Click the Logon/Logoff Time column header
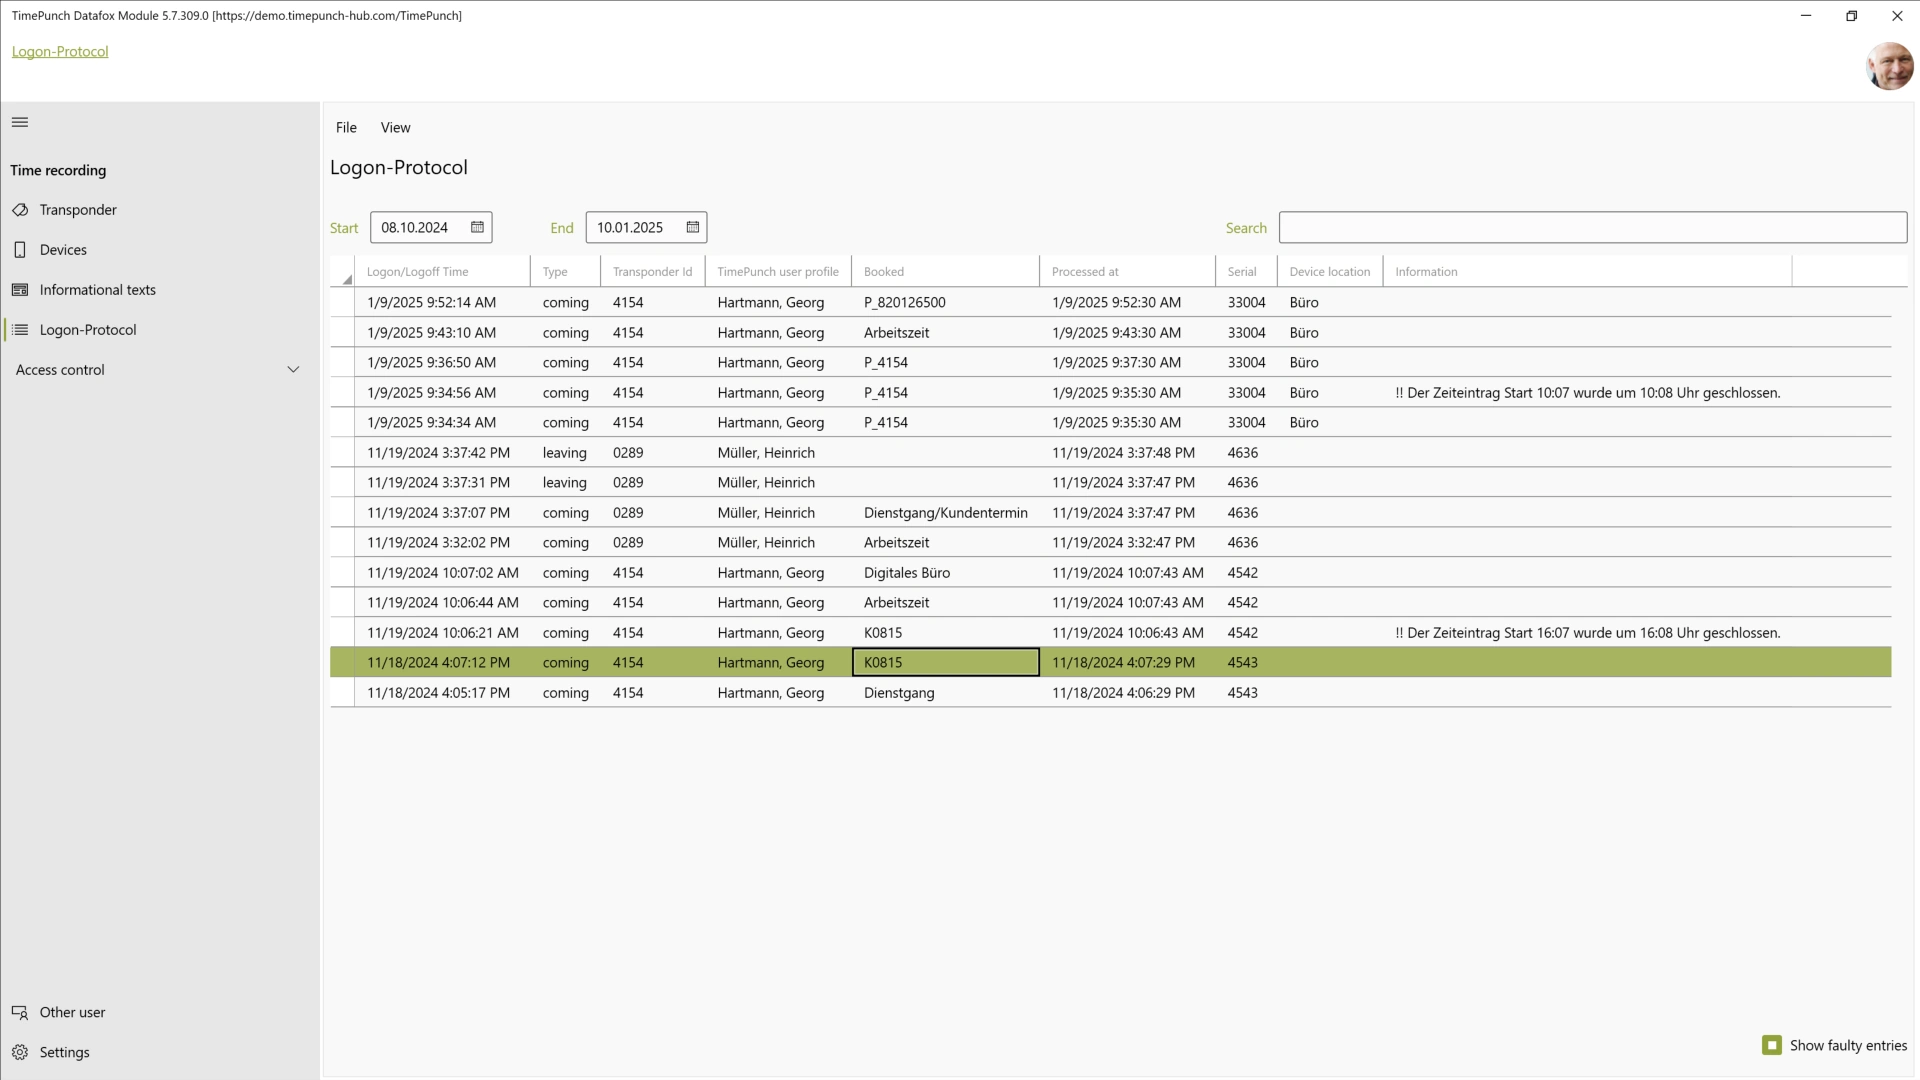The height and width of the screenshot is (1080, 1920). [x=418, y=272]
